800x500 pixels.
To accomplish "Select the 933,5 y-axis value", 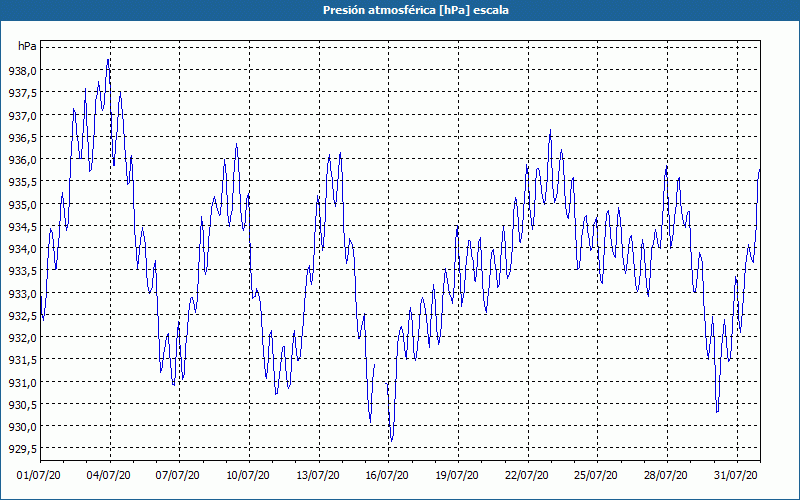I will click(22, 271).
